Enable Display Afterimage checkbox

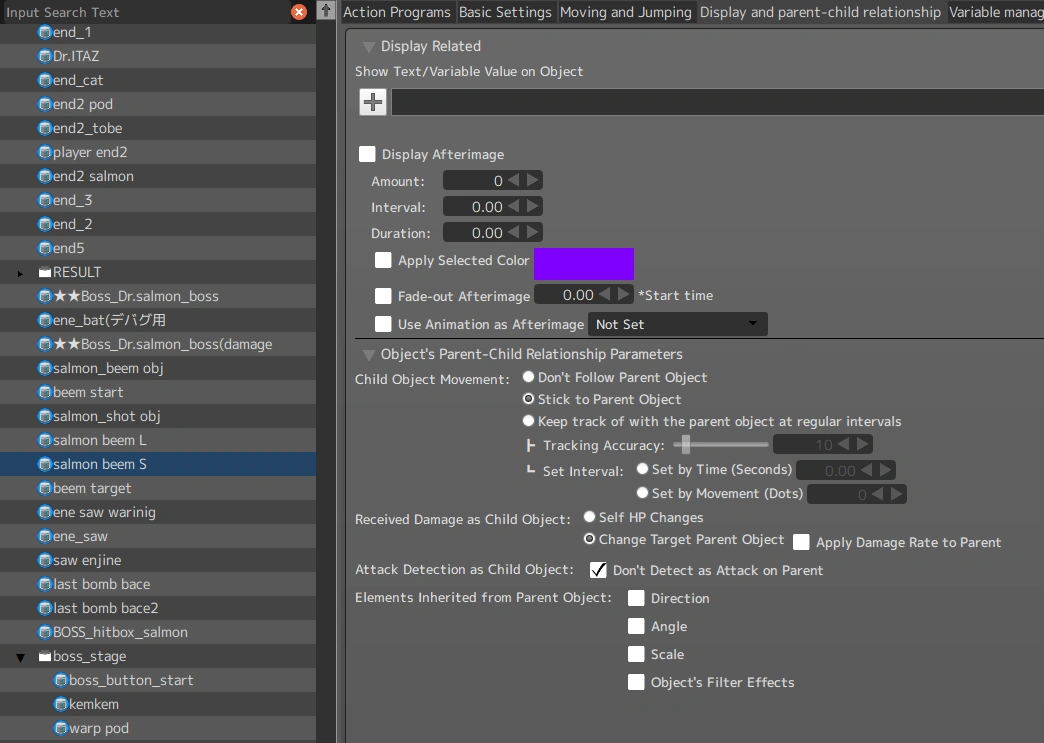(367, 154)
